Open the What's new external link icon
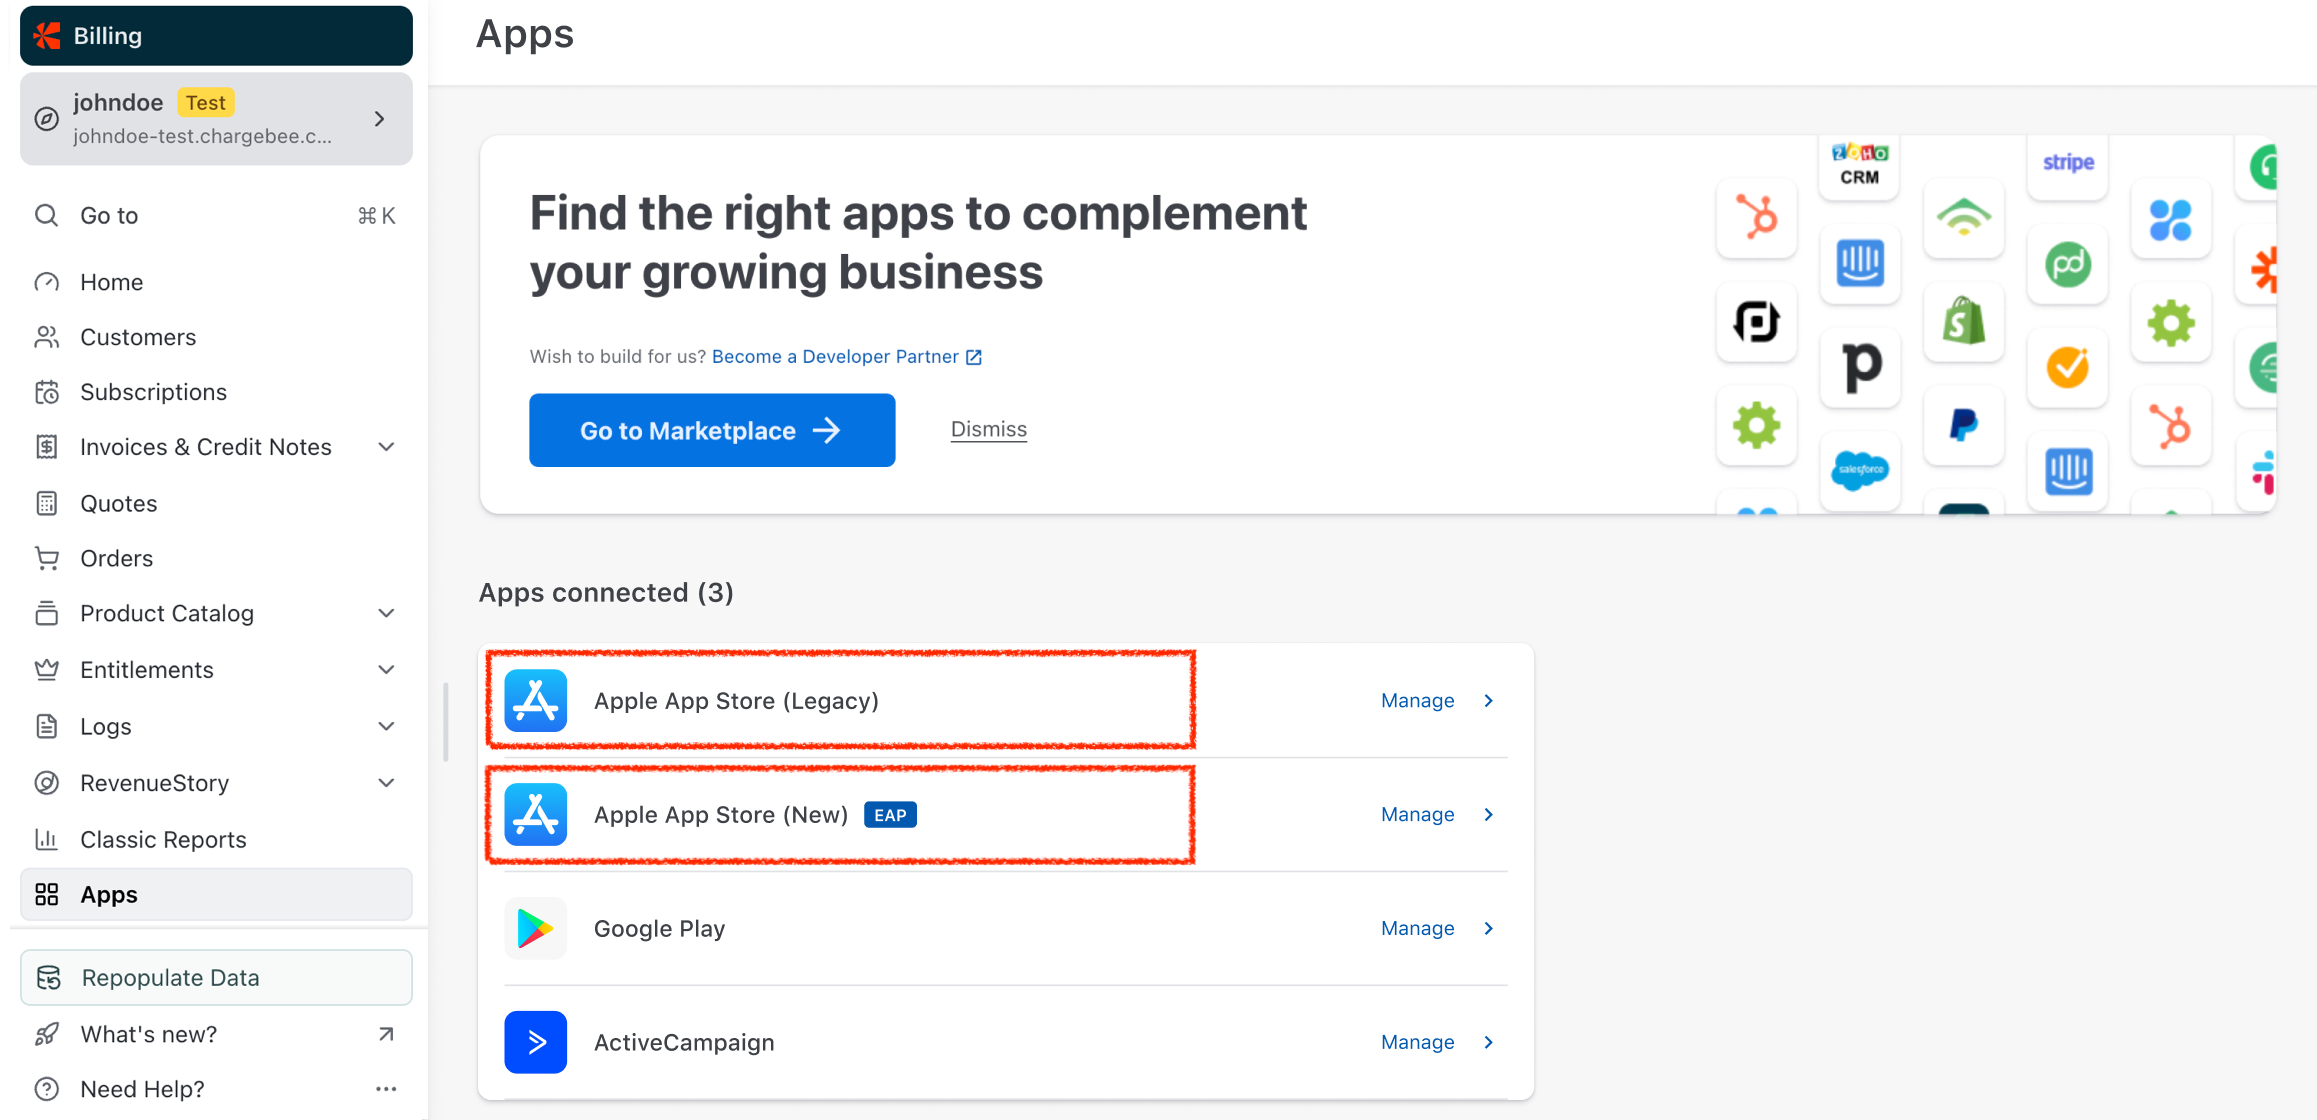The image size is (2317, 1120). pyautogui.click(x=386, y=1034)
